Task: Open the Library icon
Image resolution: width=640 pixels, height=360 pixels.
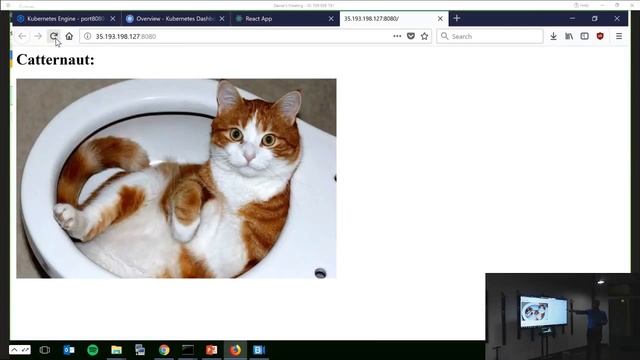Action: click(x=569, y=36)
